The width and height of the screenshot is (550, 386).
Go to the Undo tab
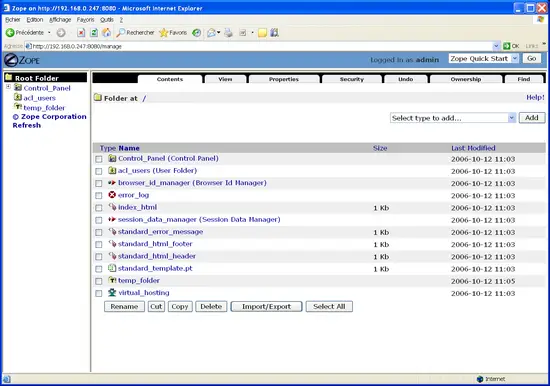[406, 79]
